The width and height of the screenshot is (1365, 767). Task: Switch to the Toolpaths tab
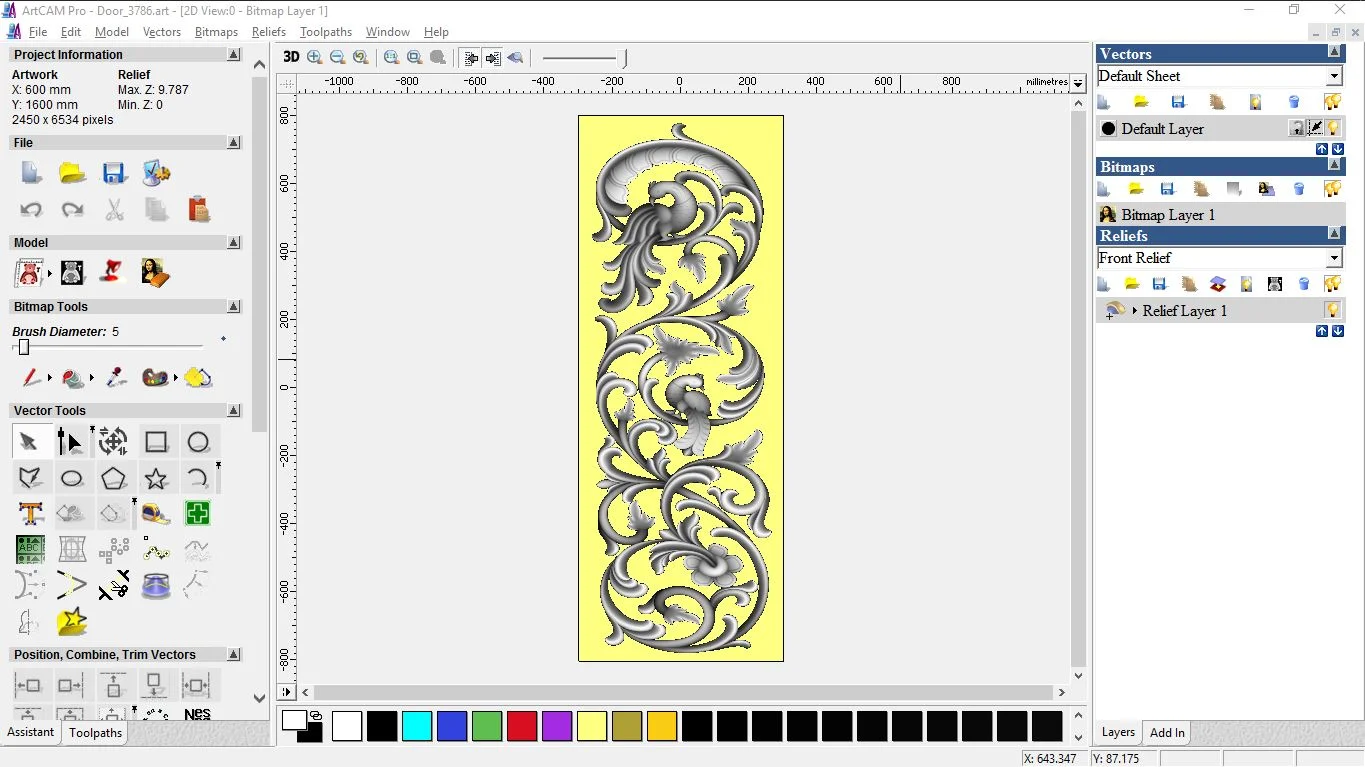click(95, 733)
